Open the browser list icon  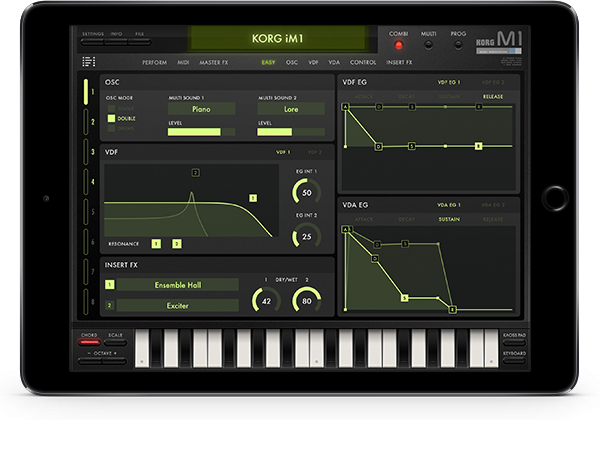click(x=89, y=62)
